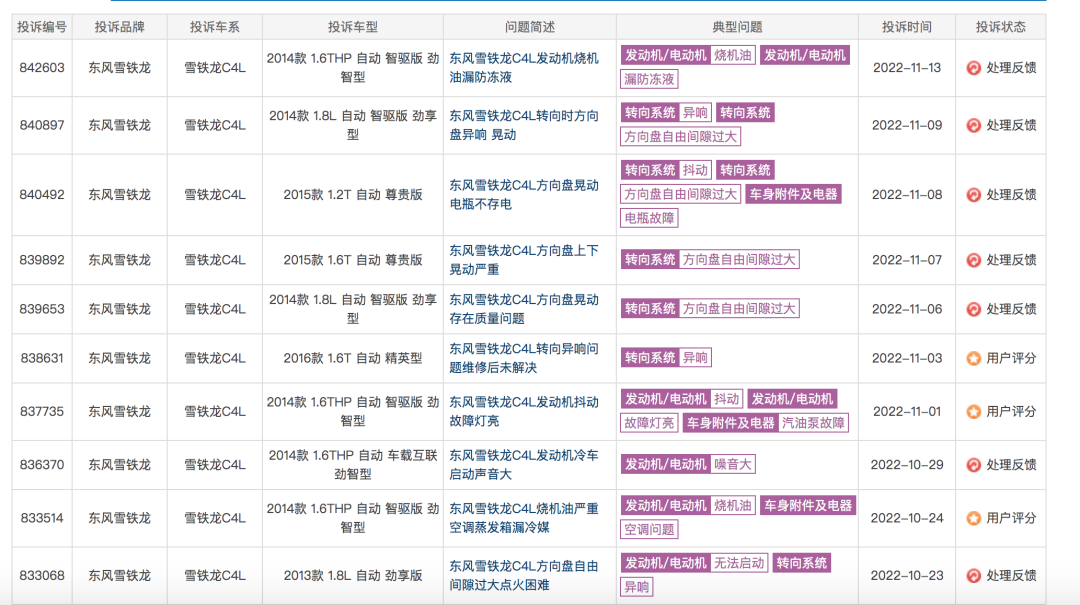The height and width of the screenshot is (605, 1080).
Task: Select complaint number 836370
Action: (42, 464)
